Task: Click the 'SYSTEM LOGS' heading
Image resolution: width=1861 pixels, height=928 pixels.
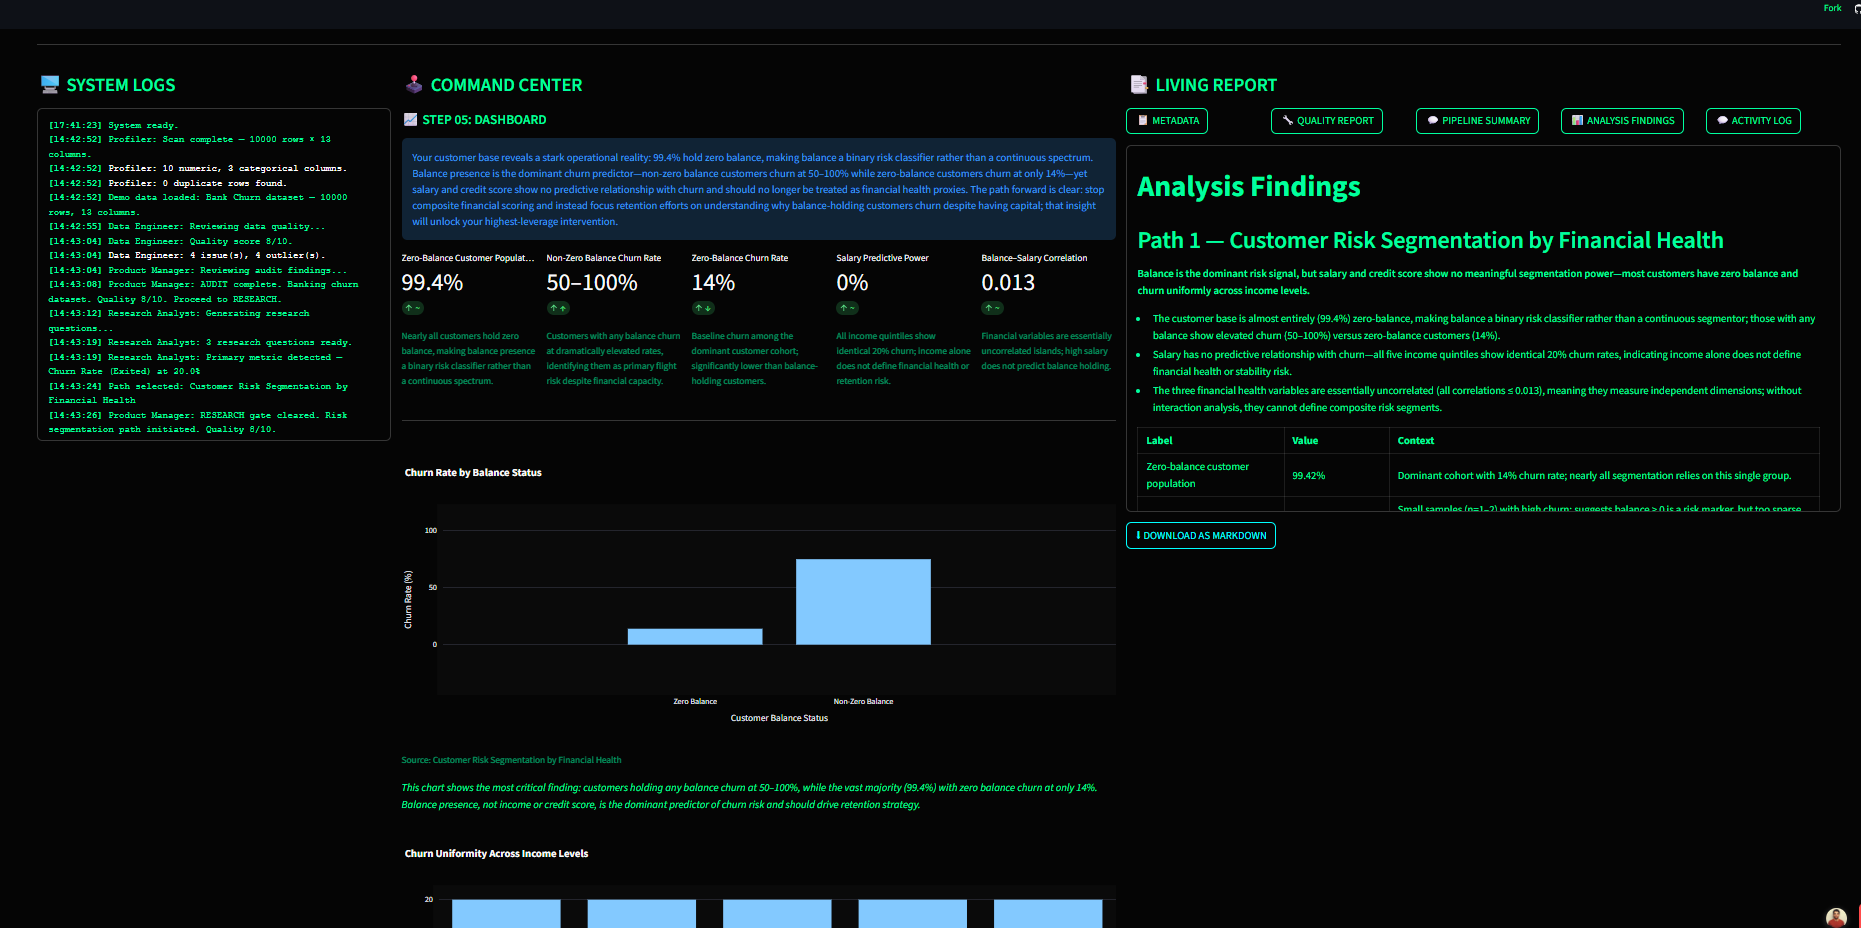Action: pos(121,85)
